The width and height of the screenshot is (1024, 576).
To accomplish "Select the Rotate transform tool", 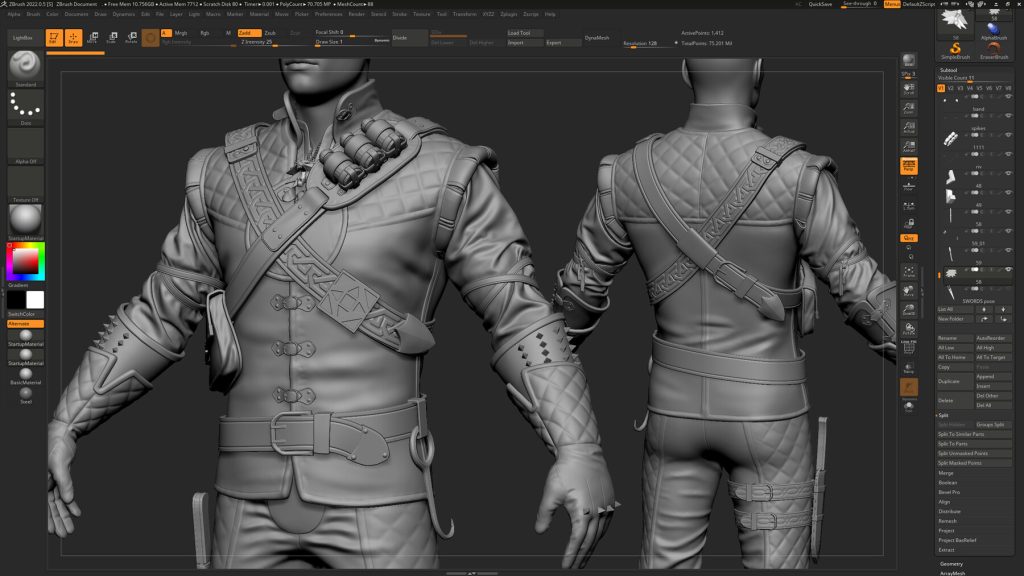I will [x=131, y=38].
